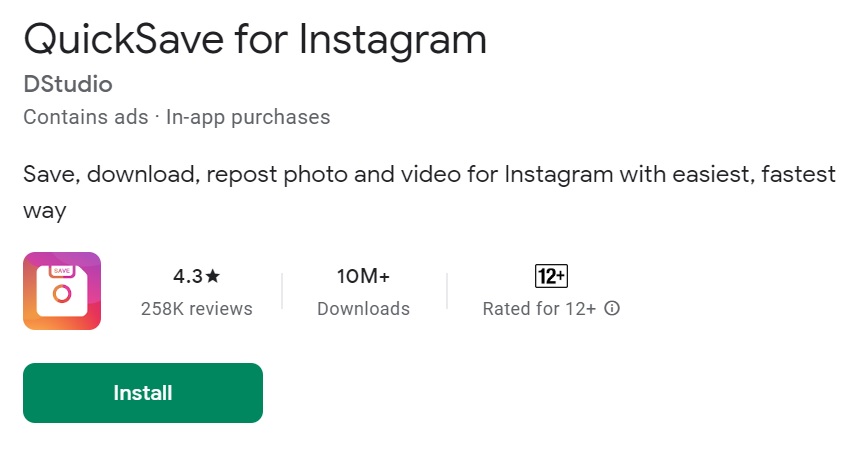Click the 4.3 rating number
The image size is (856, 449).
[x=188, y=276]
